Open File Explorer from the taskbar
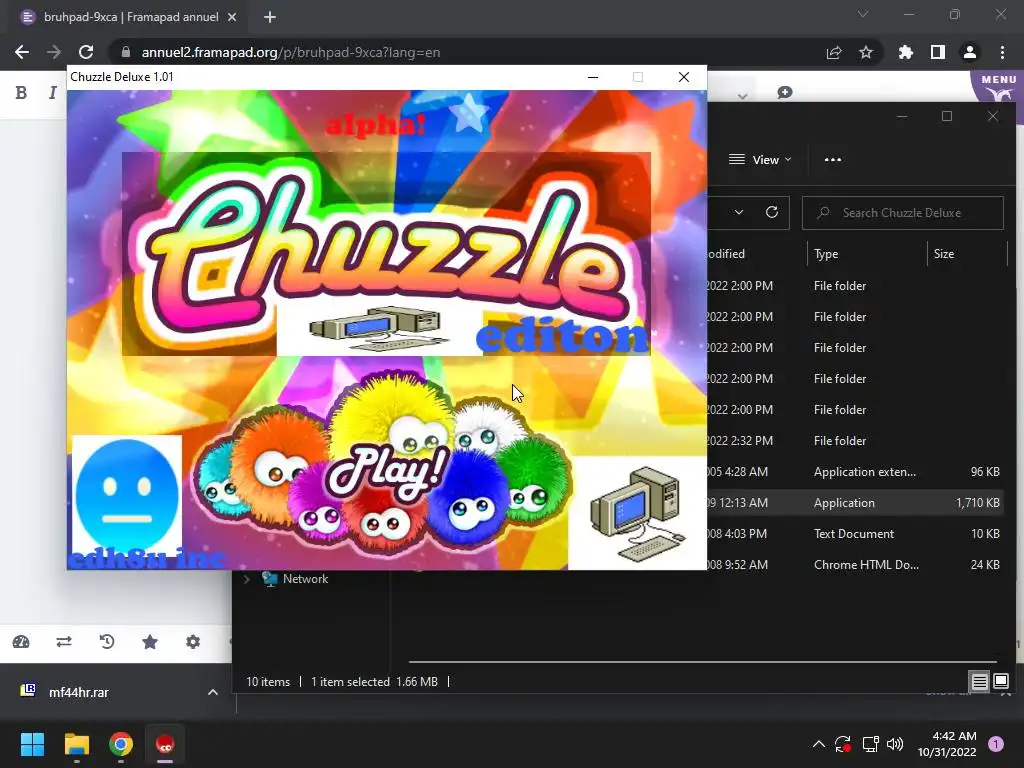This screenshot has height=768, width=1024. pyautogui.click(x=76, y=744)
